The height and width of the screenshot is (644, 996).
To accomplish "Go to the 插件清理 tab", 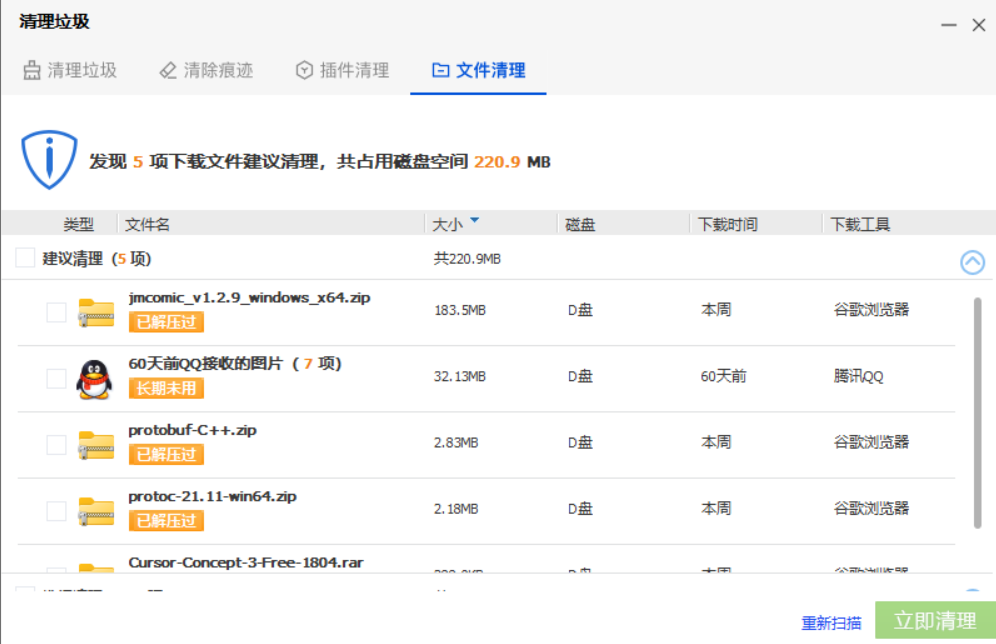I will tap(342, 70).
